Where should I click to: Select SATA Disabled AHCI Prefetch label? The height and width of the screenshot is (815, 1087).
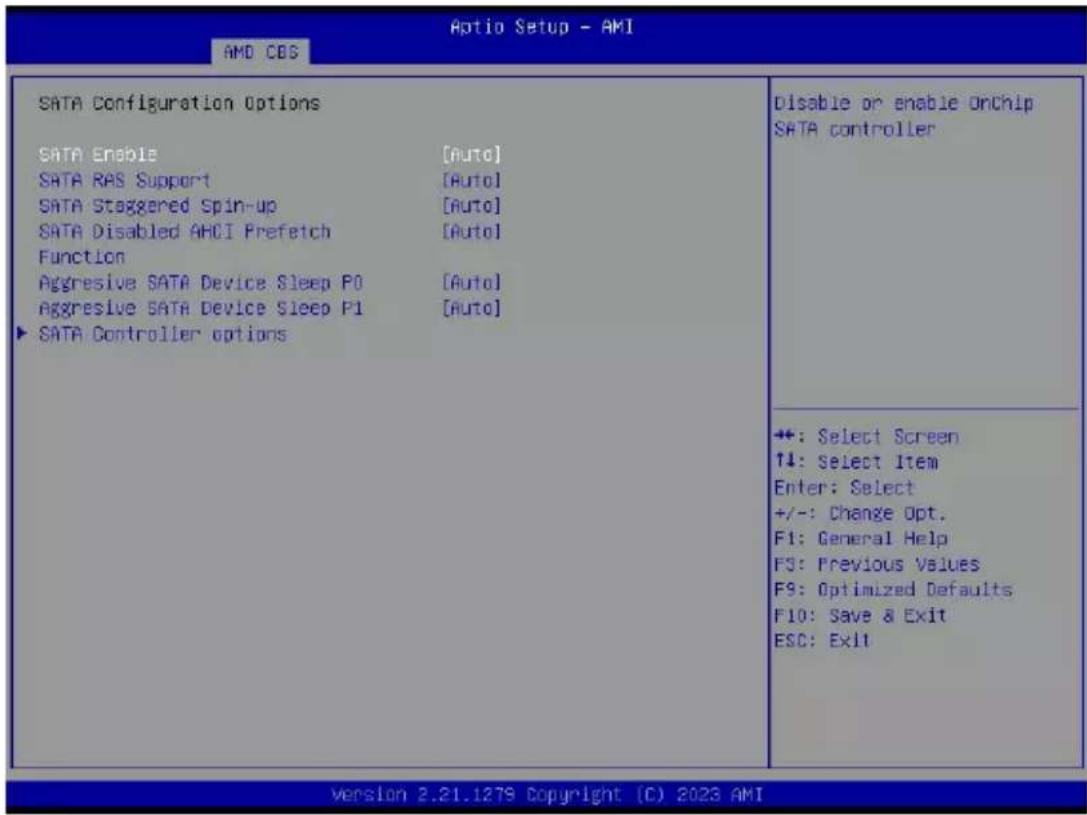(x=184, y=231)
